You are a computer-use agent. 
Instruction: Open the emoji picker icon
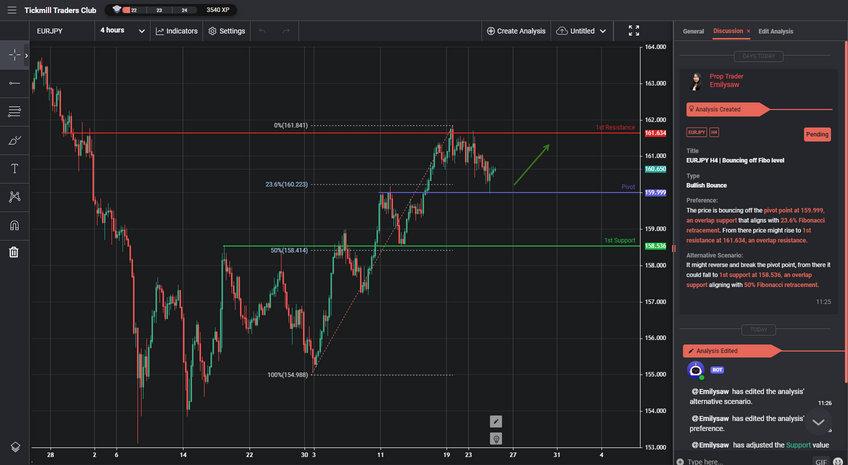tap(838, 462)
